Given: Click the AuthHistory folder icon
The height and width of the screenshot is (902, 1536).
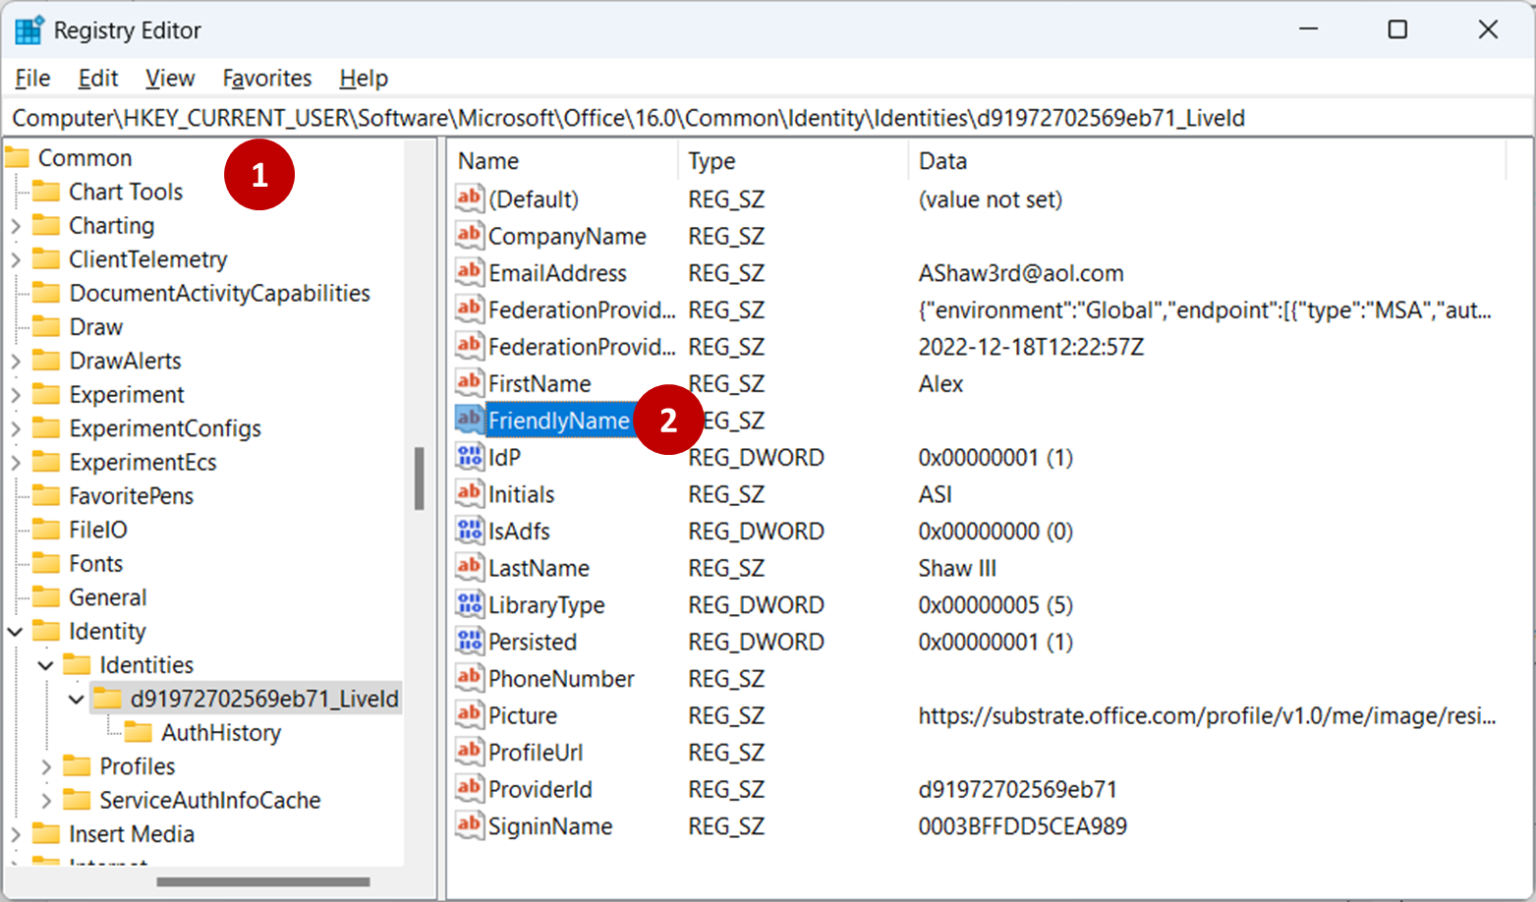Looking at the screenshot, I should point(138,732).
